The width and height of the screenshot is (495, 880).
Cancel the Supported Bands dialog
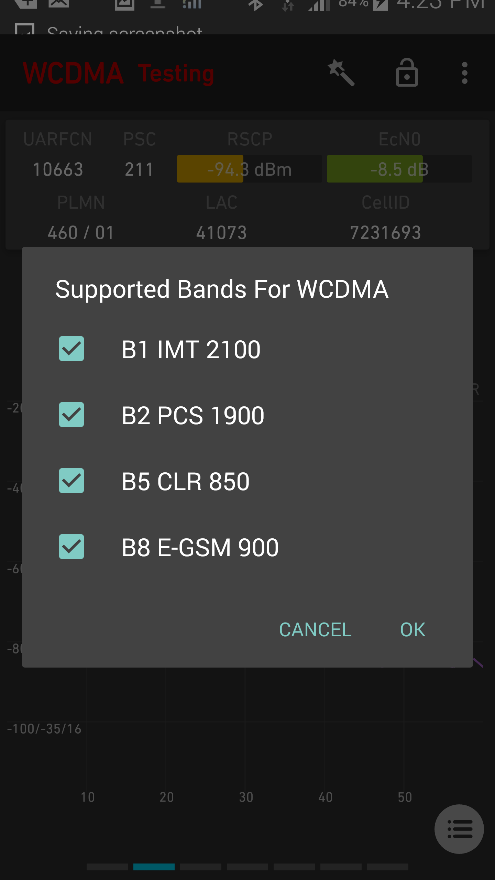(x=315, y=629)
